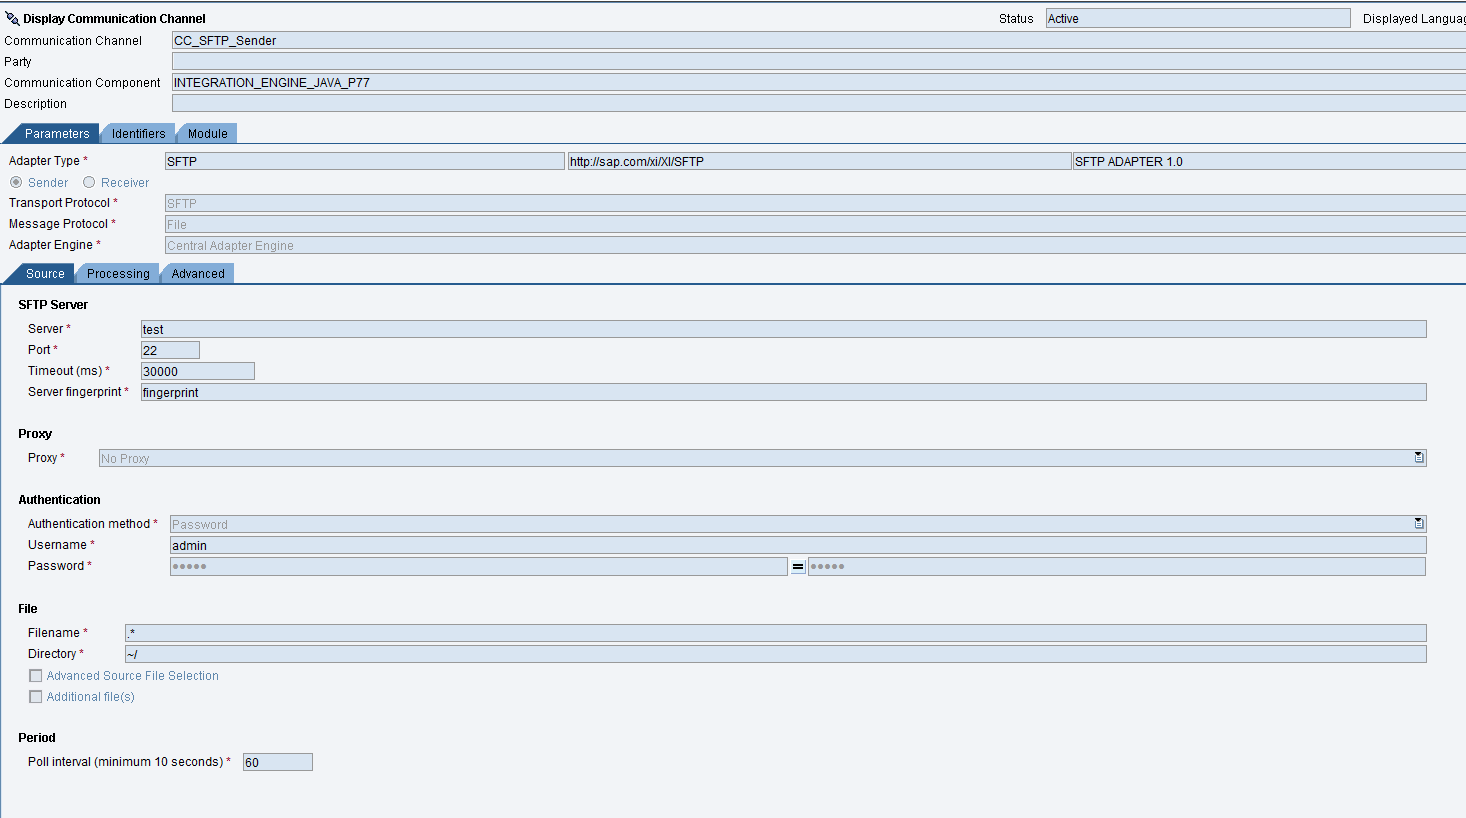Open the Proxy dropdown list icon
This screenshot has height=818, width=1466.
[1418, 457]
